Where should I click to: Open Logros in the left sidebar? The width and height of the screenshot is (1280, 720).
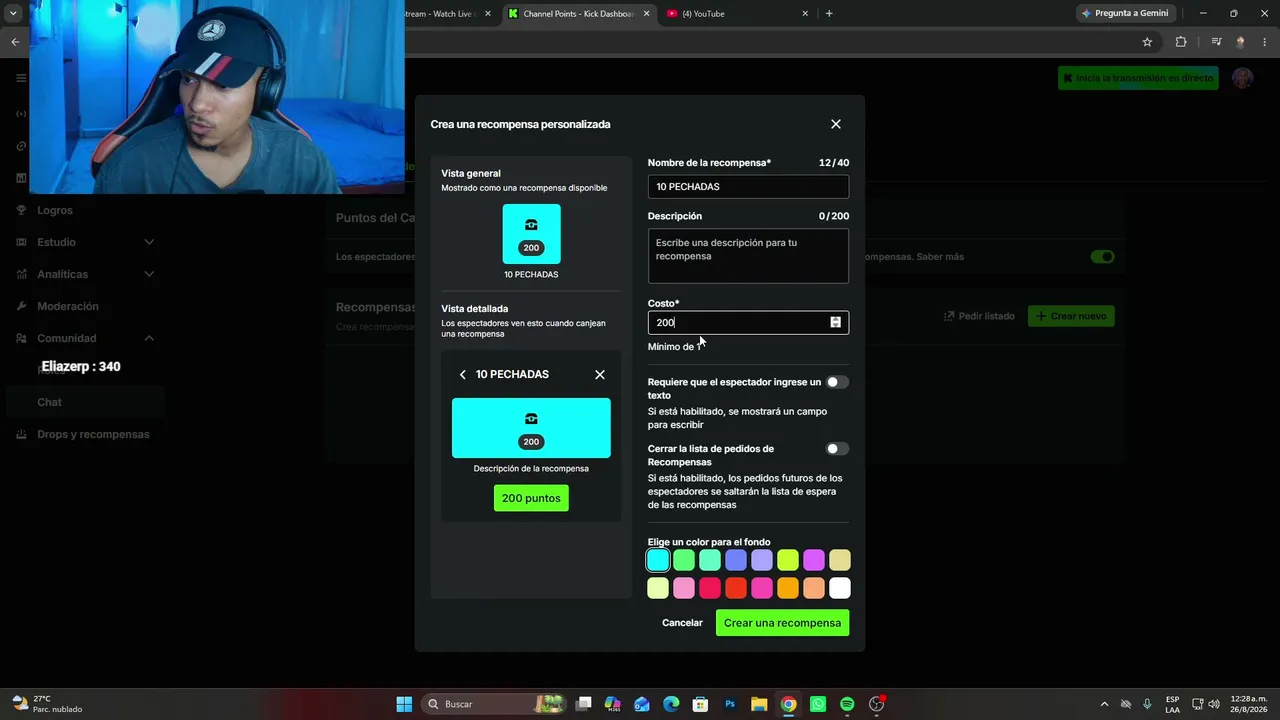pos(55,210)
